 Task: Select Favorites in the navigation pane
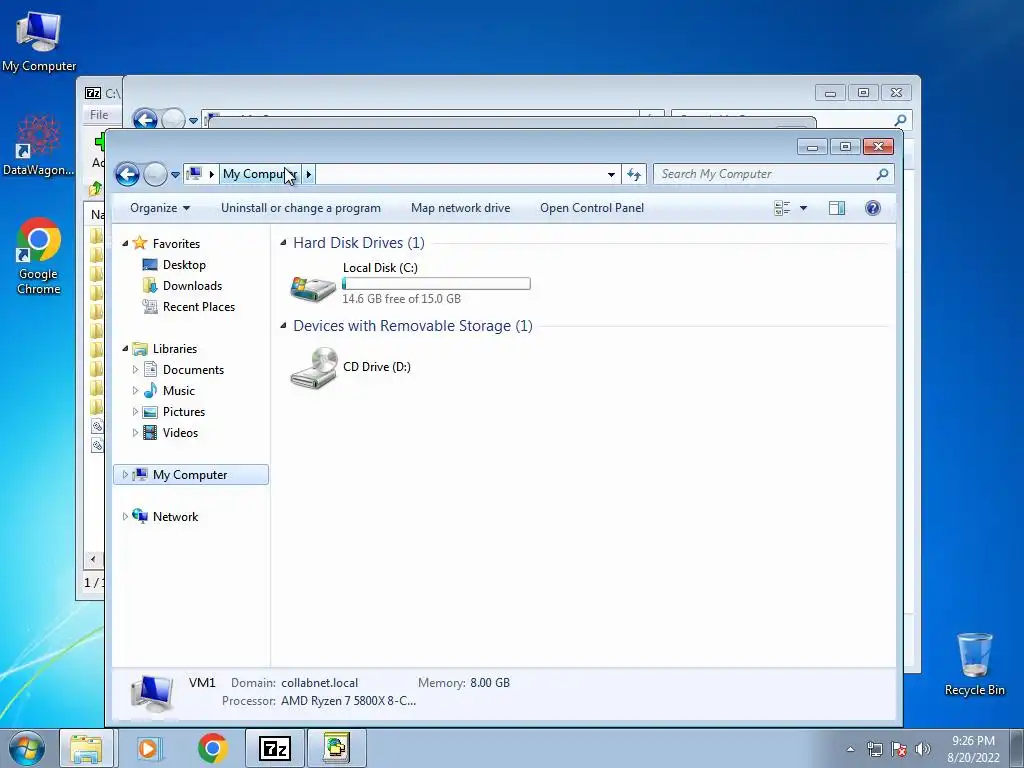[176, 244]
